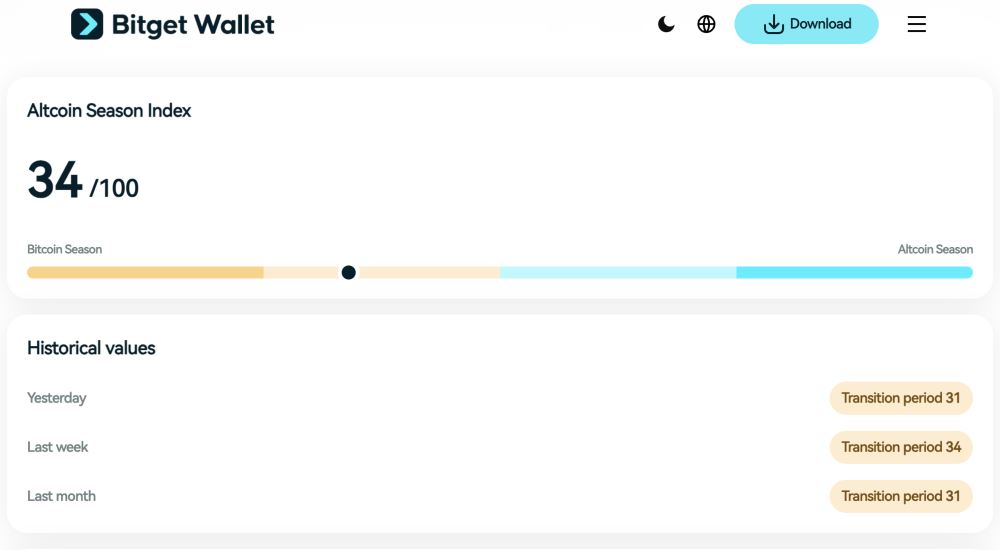
Task: Click the light cyan bar segment
Action: click(x=618, y=272)
